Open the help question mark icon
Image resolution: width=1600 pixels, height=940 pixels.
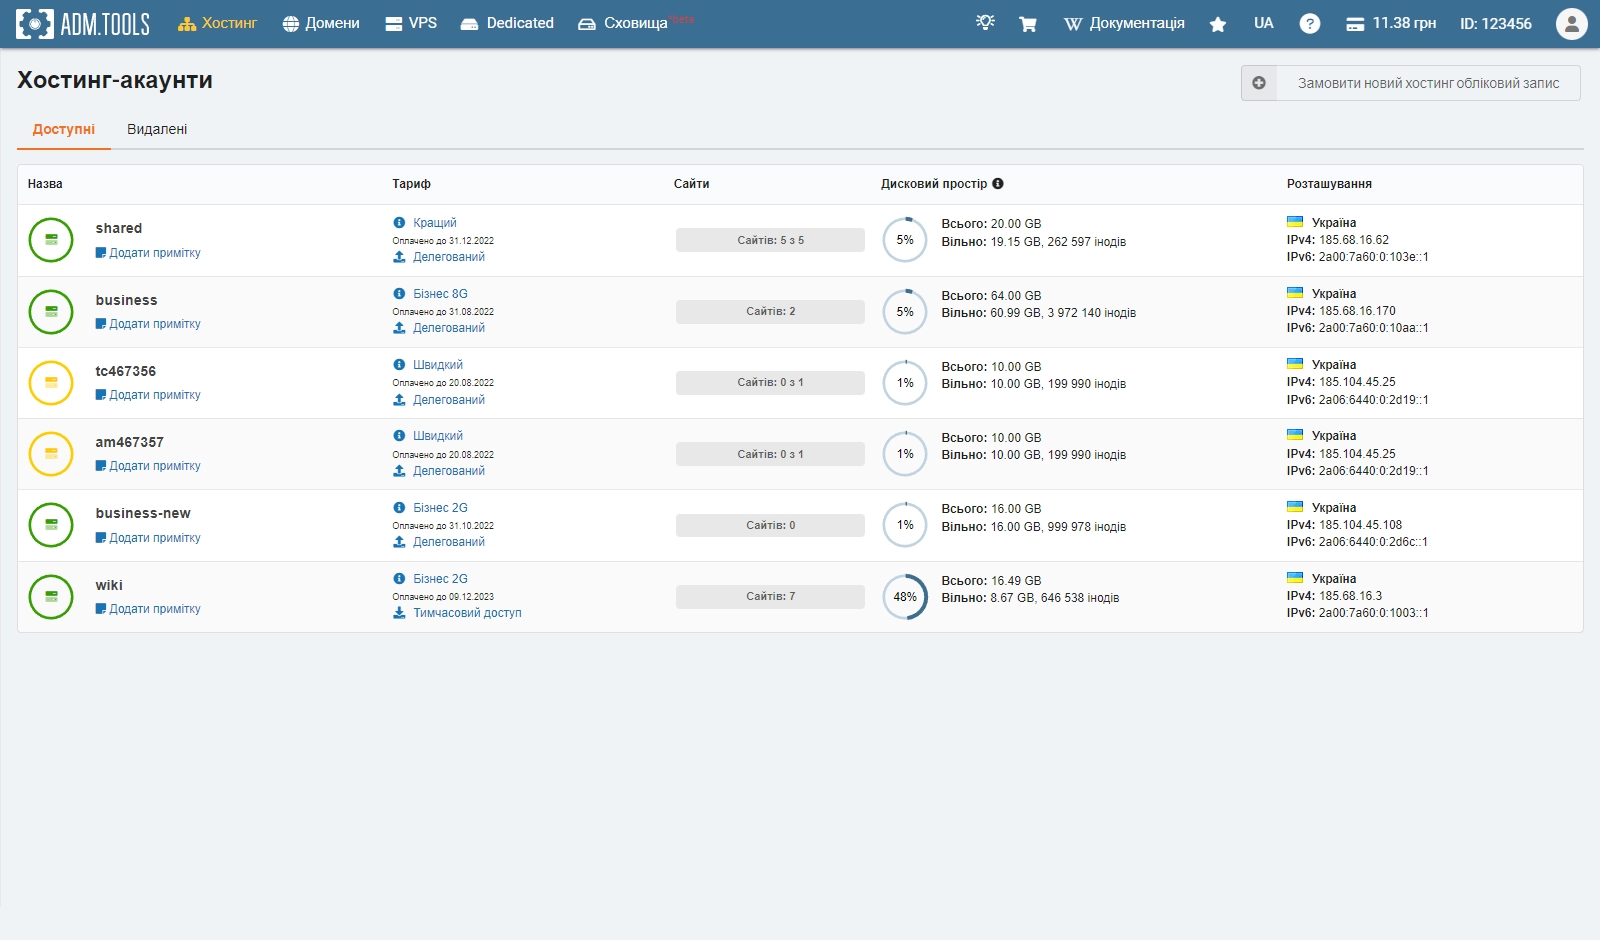pyautogui.click(x=1309, y=24)
